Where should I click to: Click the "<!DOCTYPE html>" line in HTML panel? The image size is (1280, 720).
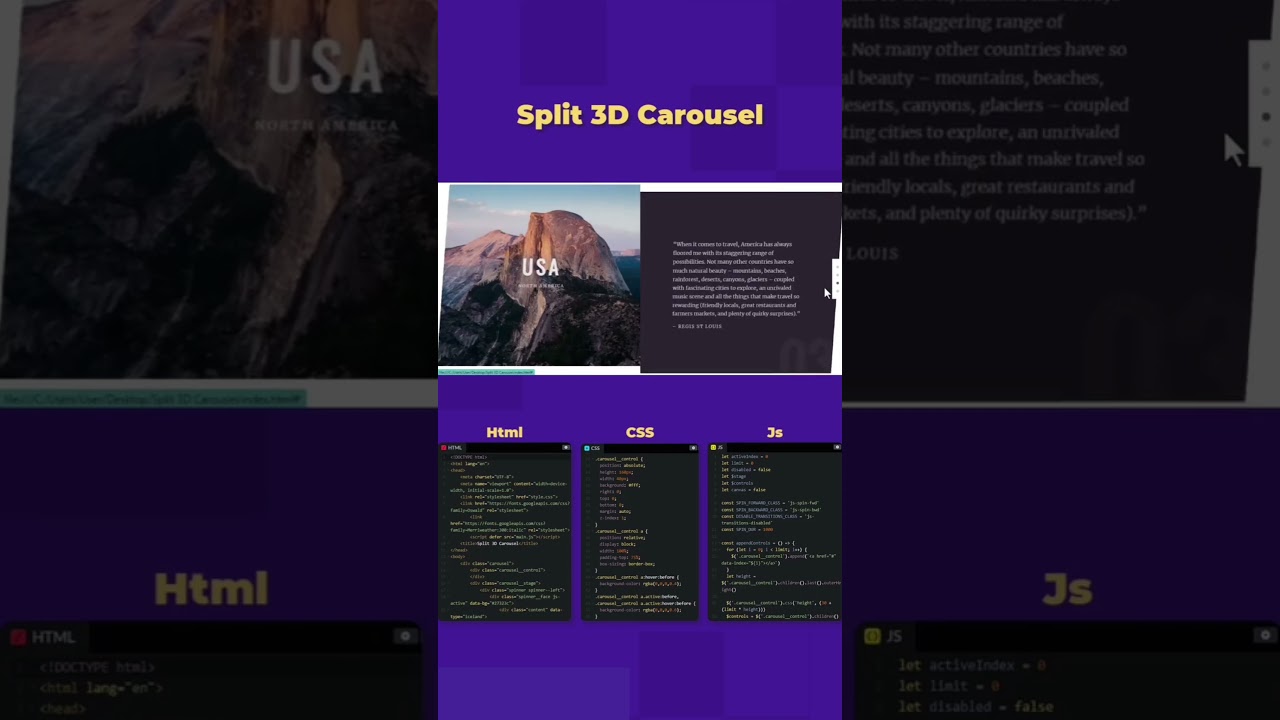(x=468, y=457)
